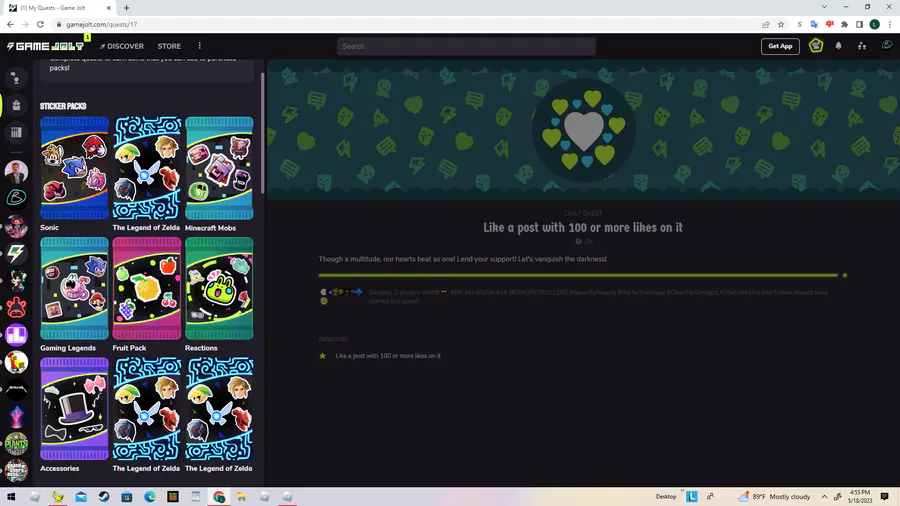Open the Grand Theft Auto community icon
The image size is (900, 506).
tap(16, 471)
